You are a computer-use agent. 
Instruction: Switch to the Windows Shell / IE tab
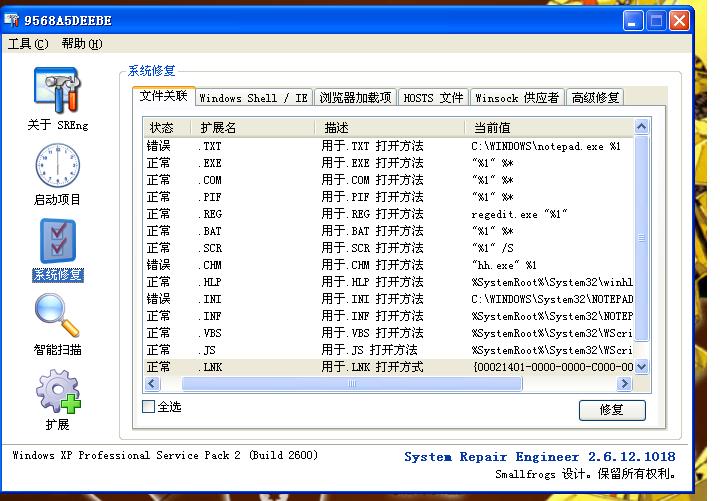click(254, 98)
